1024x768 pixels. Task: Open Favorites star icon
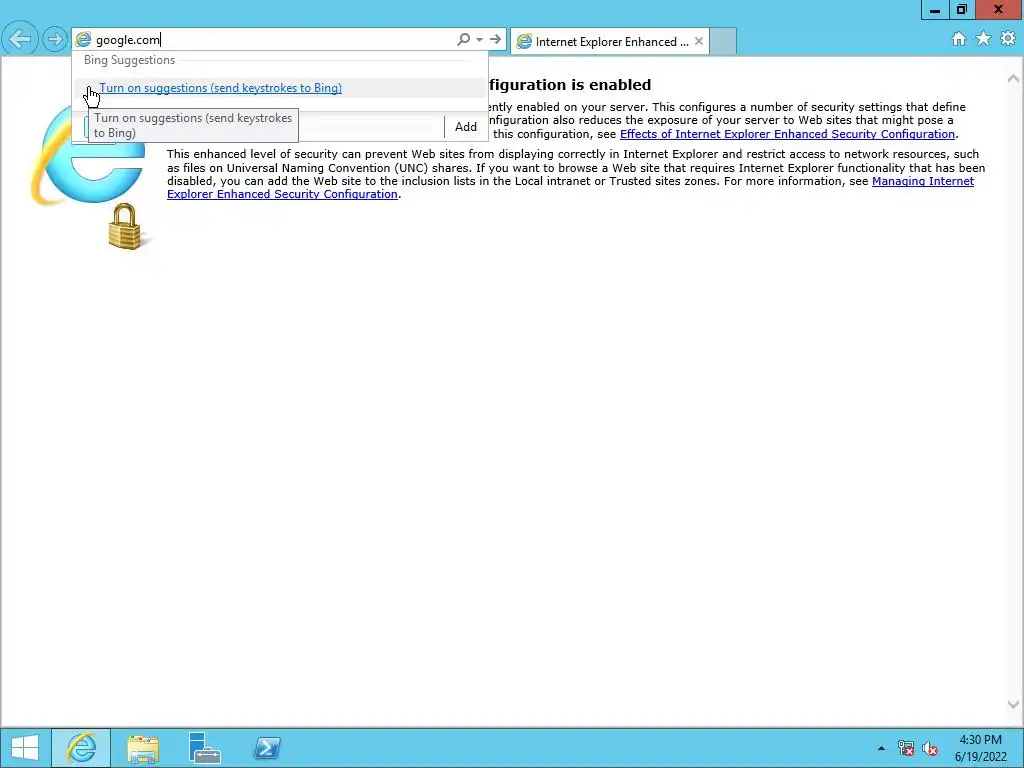(x=984, y=39)
